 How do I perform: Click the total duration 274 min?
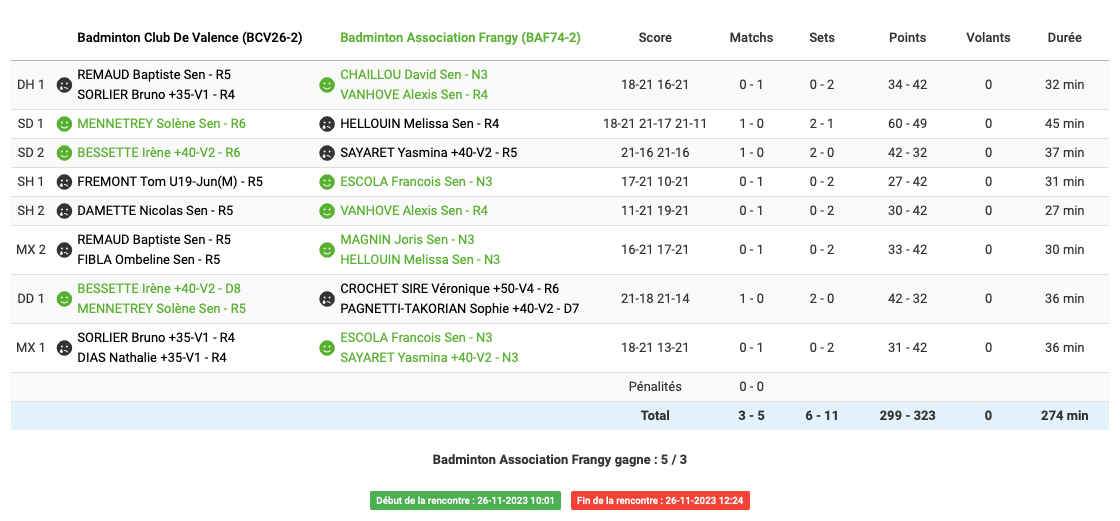(1064, 415)
